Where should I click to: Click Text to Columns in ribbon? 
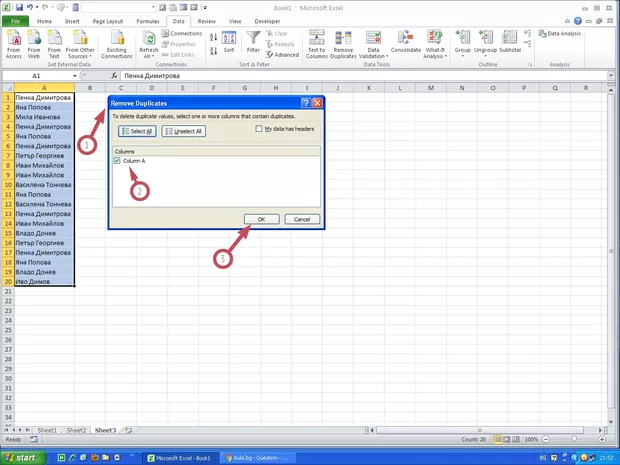[316, 44]
